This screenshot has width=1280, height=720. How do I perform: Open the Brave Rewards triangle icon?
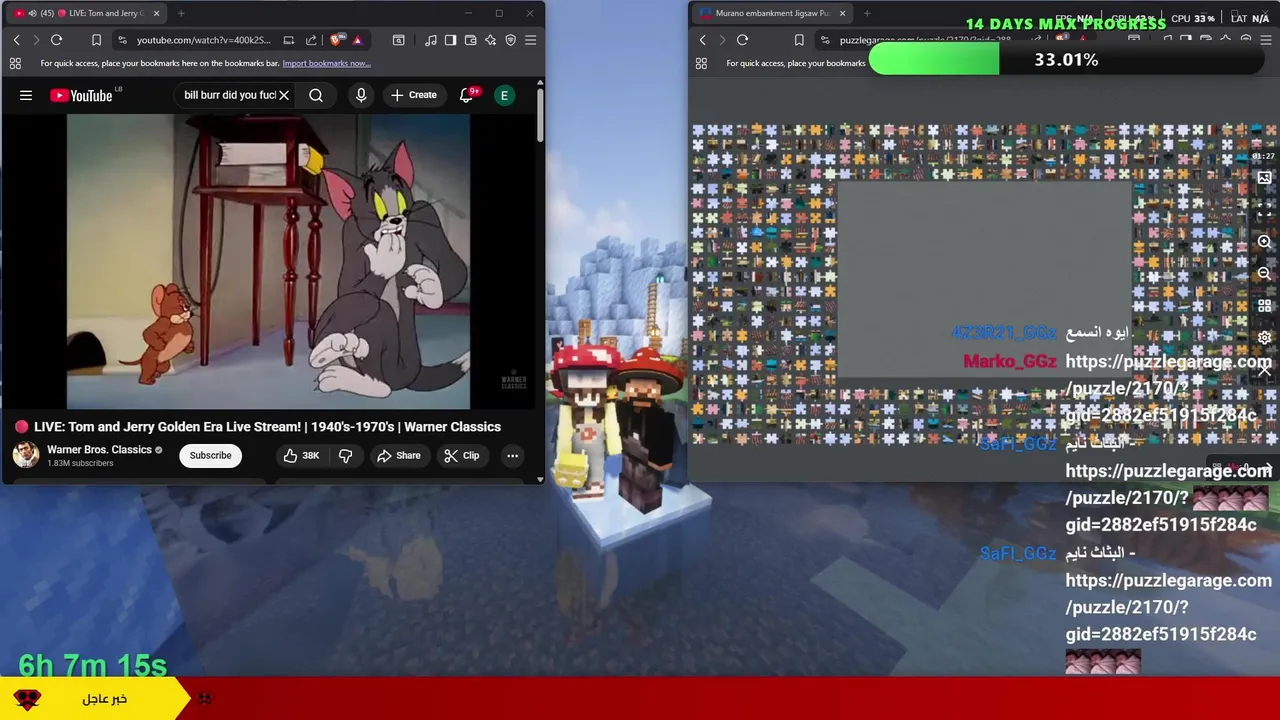[x=357, y=40]
